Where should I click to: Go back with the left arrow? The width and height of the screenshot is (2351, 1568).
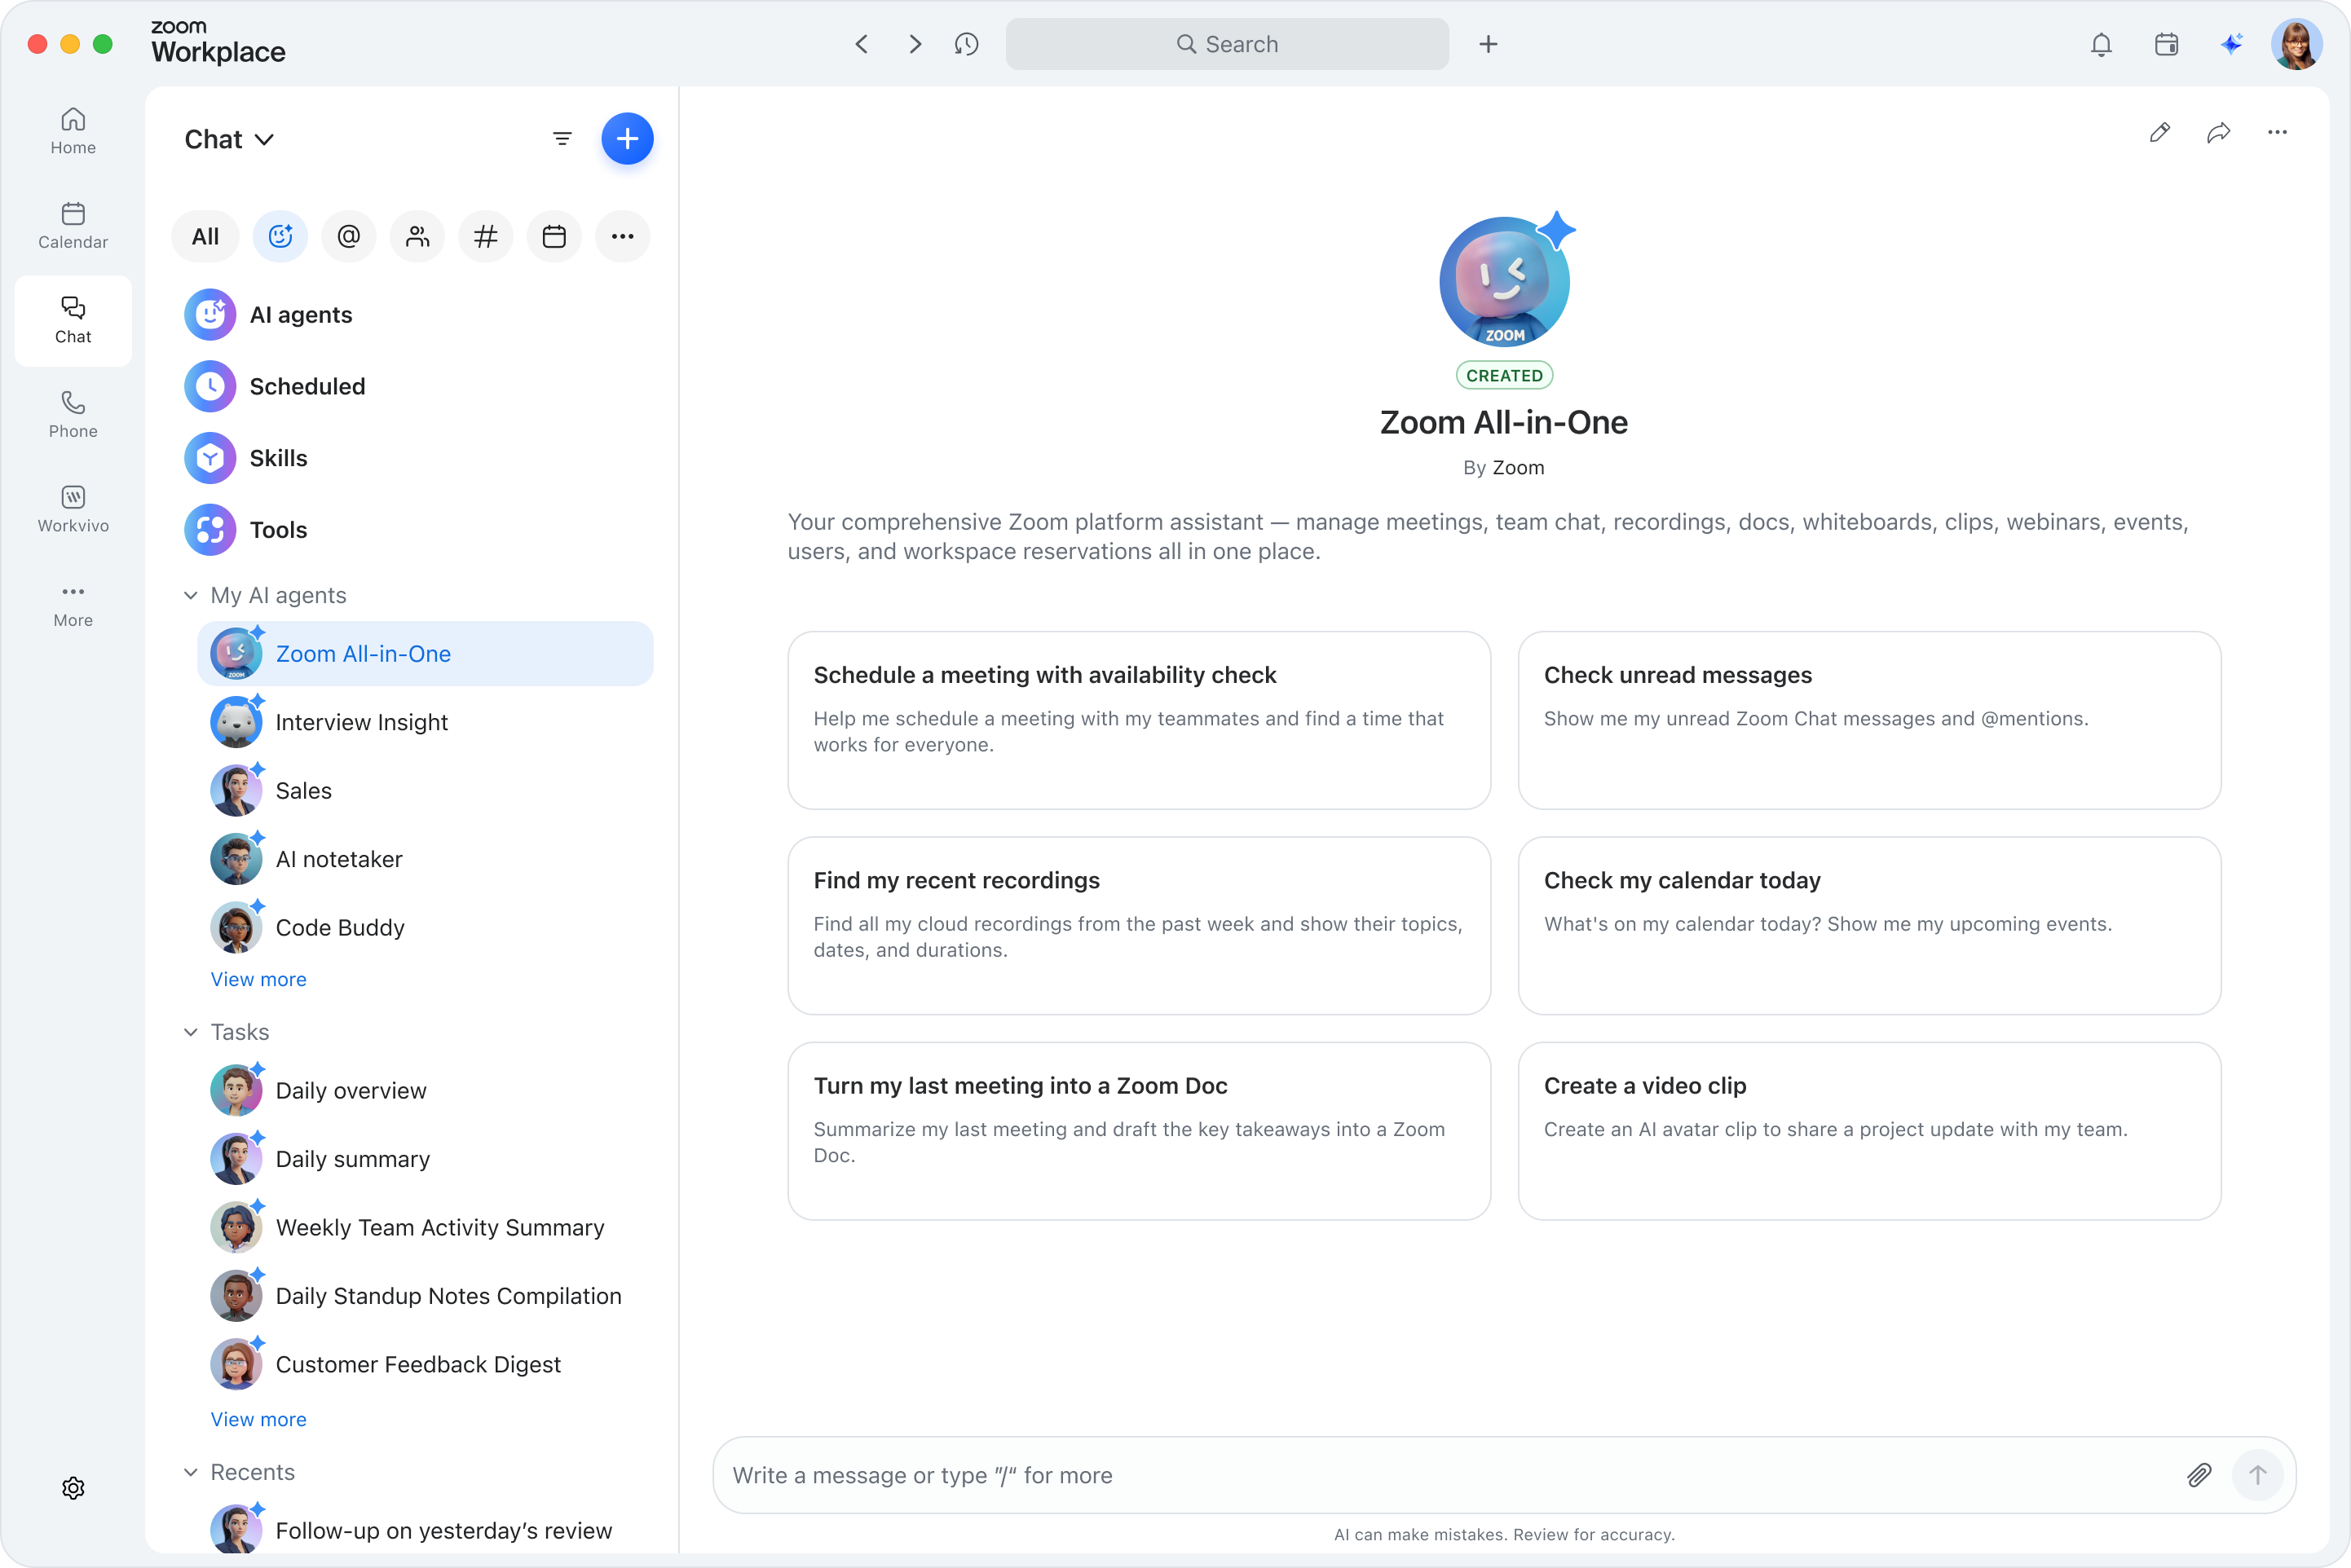coord(862,44)
